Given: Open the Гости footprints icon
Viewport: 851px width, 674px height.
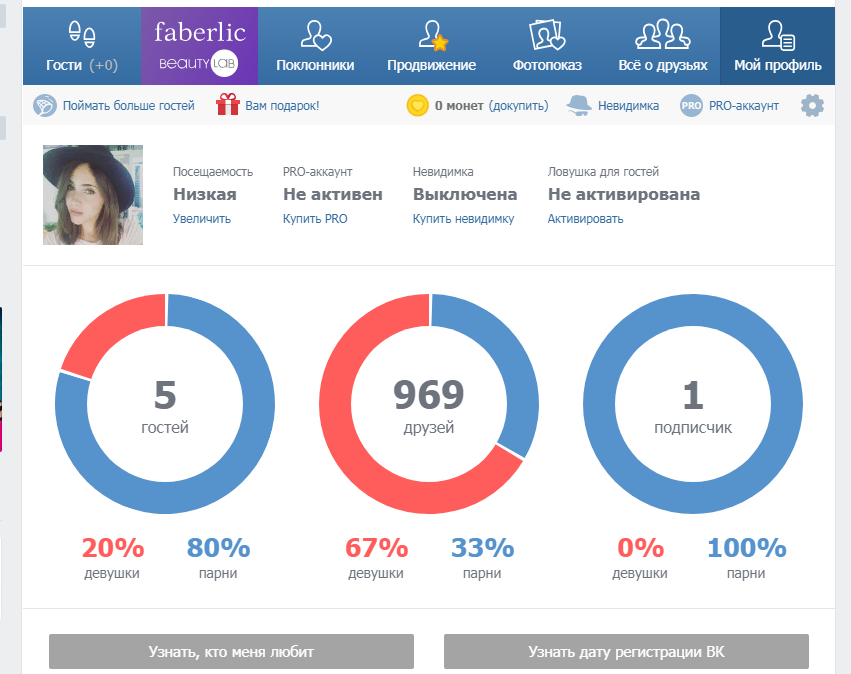Looking at the screenshot, I should [x=82, y=34].
